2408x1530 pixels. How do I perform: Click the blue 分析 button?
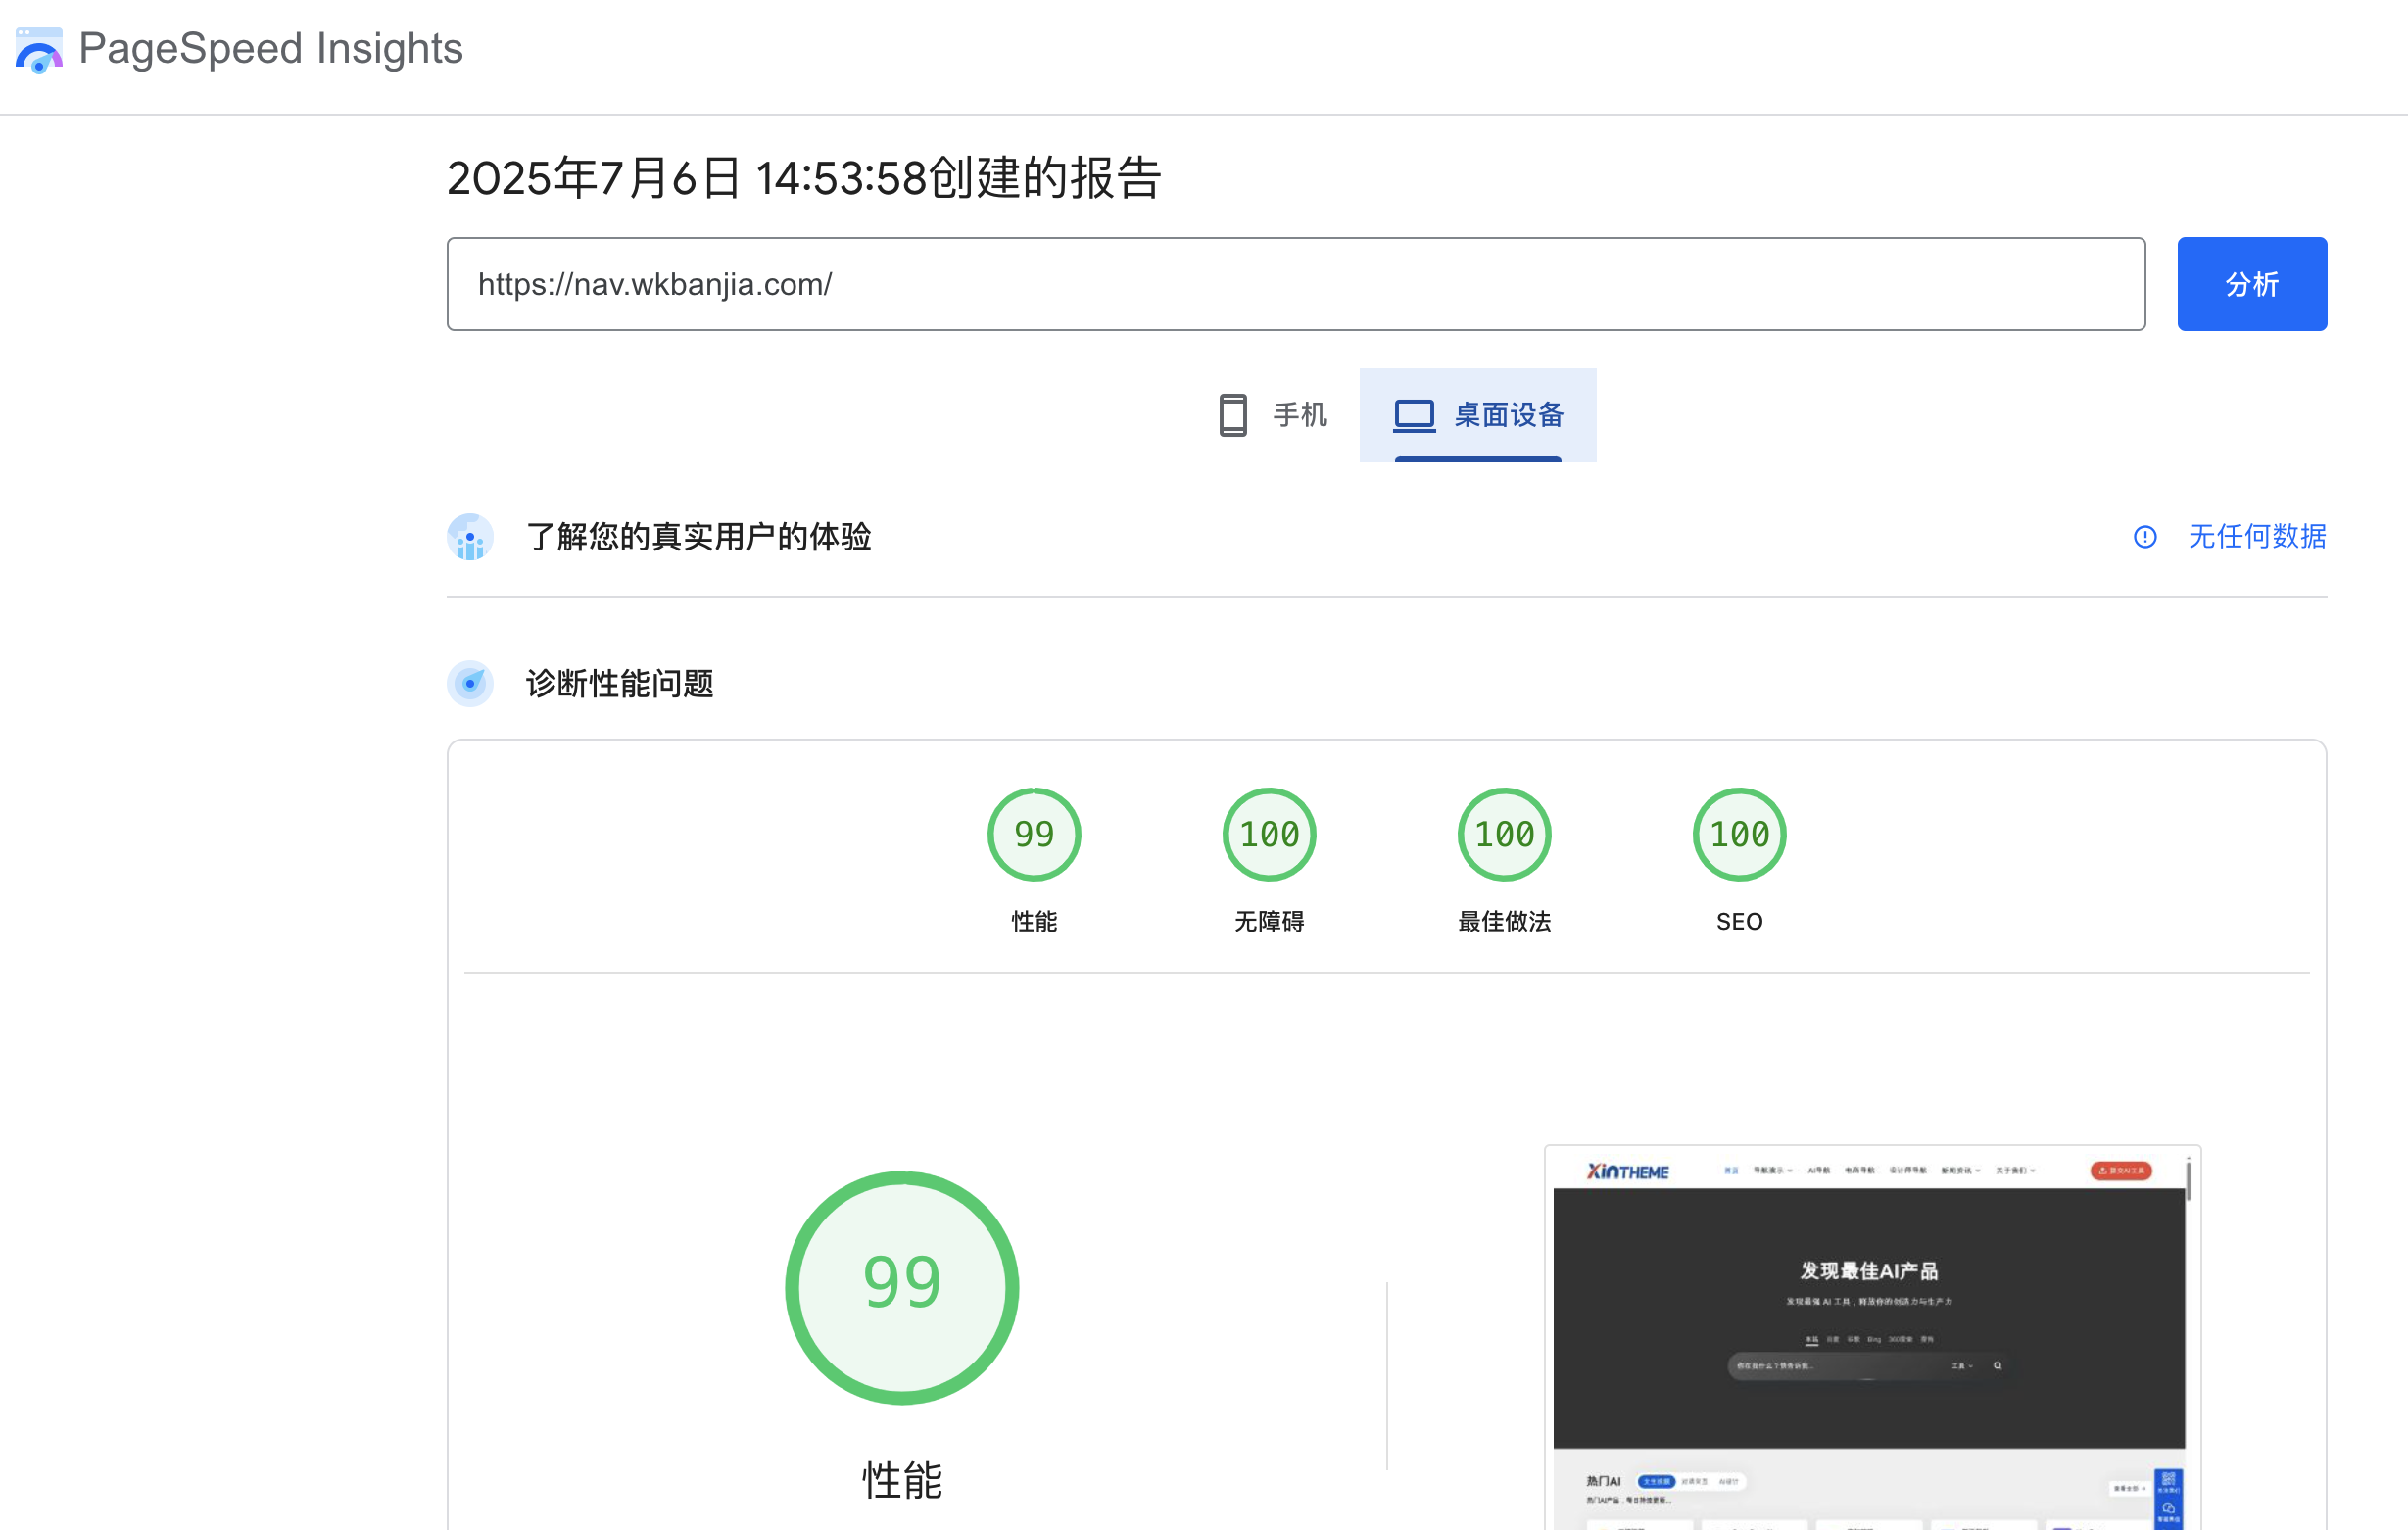point(2251,284)
